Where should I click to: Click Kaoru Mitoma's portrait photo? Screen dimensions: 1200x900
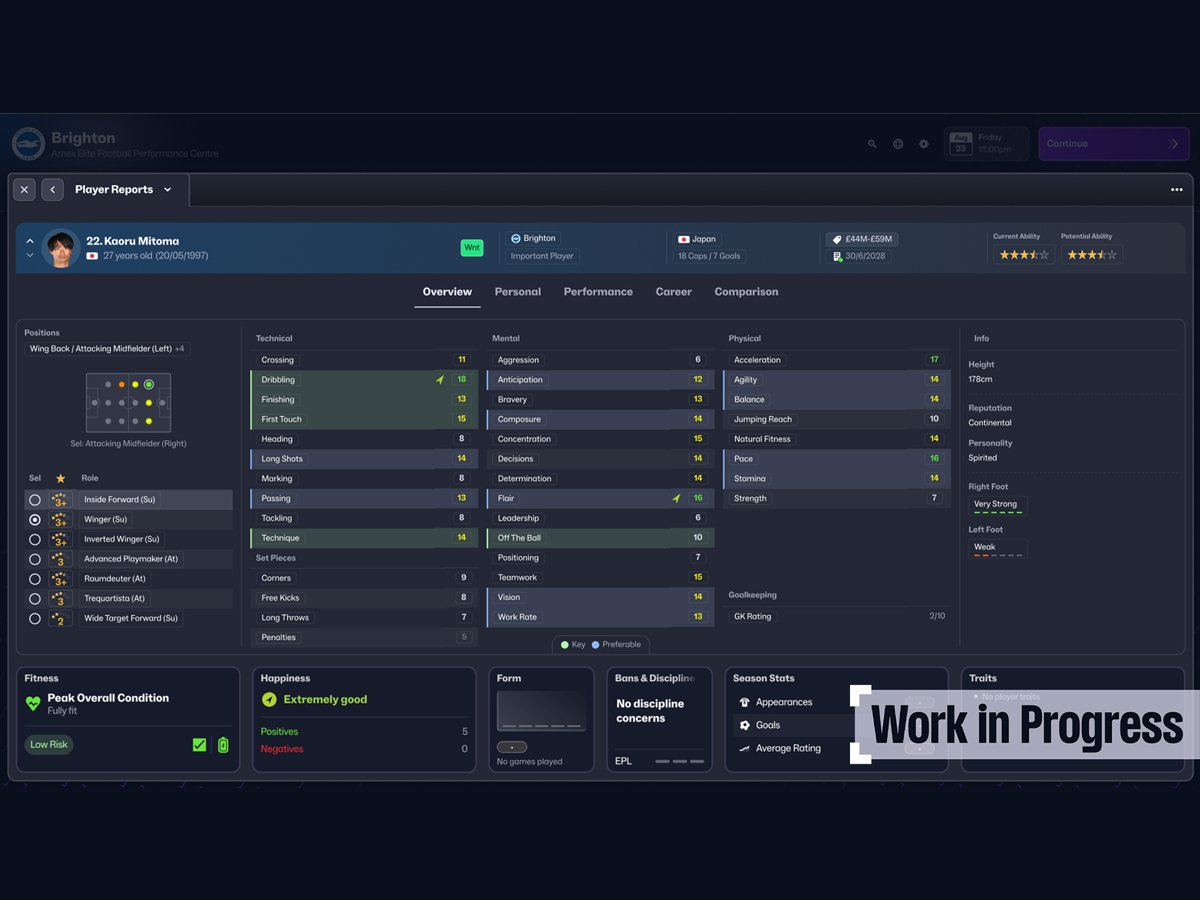tap(61, 248)
